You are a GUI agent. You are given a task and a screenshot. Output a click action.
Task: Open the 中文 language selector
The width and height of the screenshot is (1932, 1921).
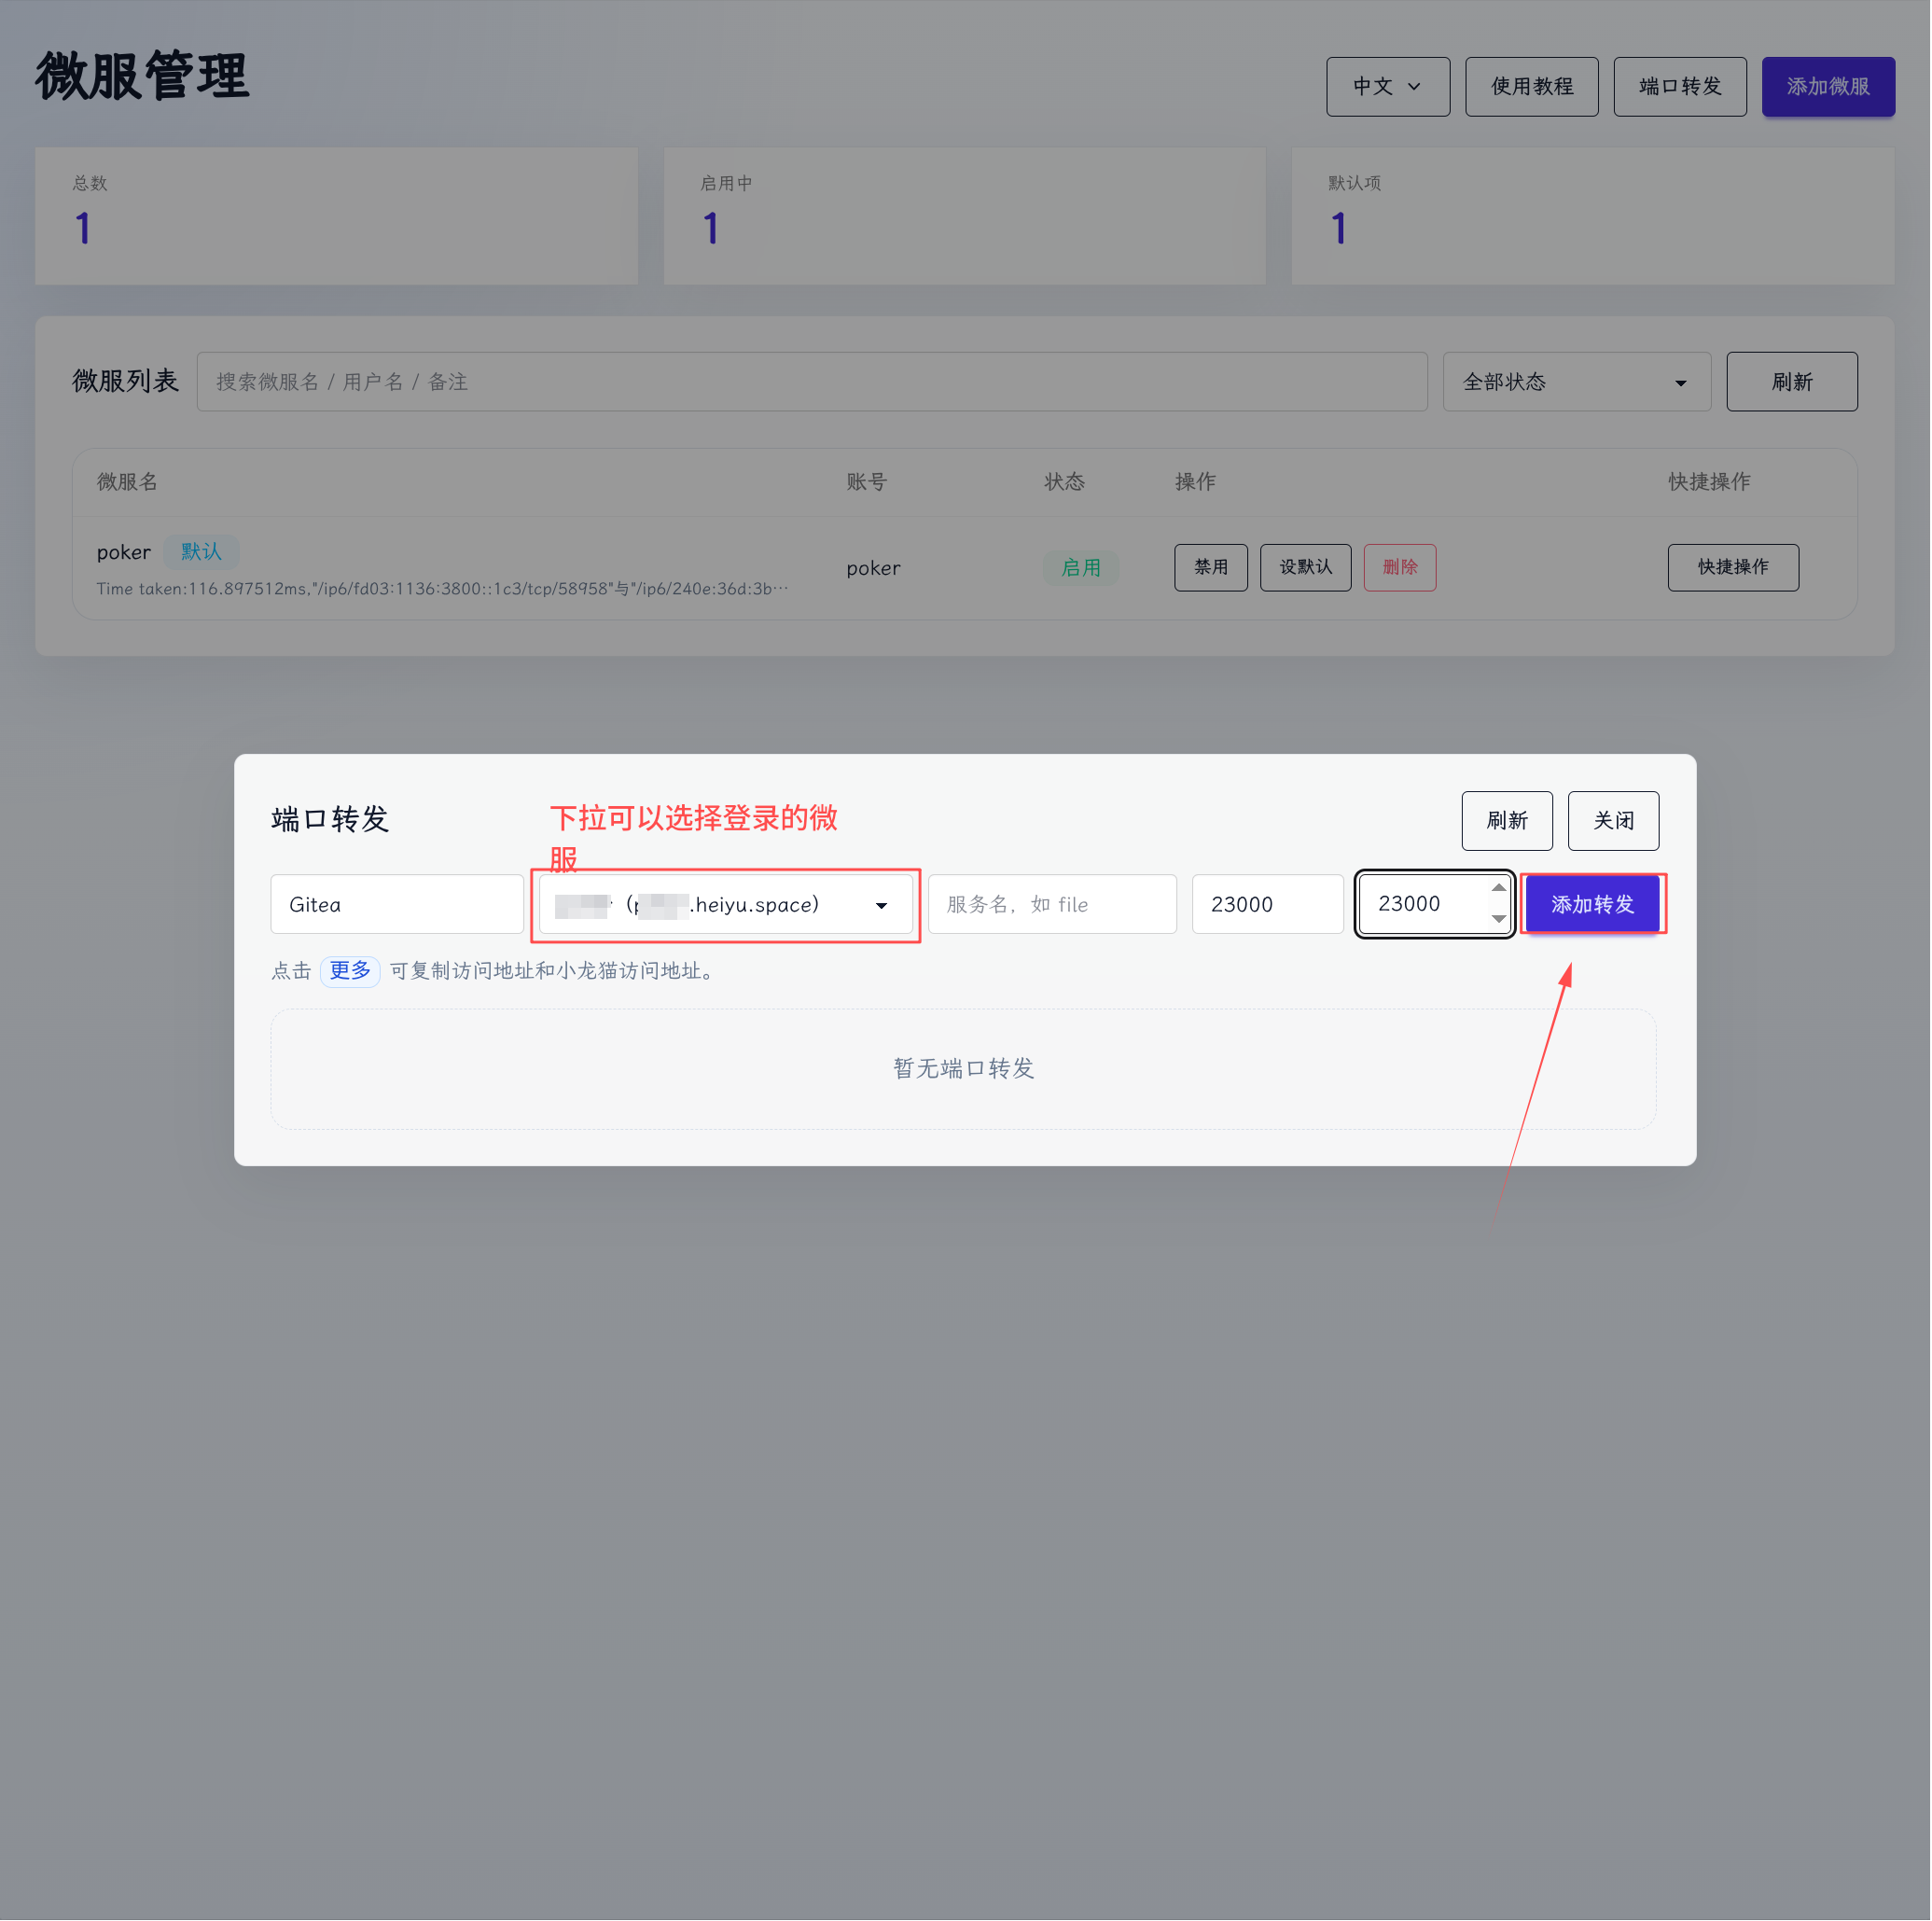(x=1389, y=87)
